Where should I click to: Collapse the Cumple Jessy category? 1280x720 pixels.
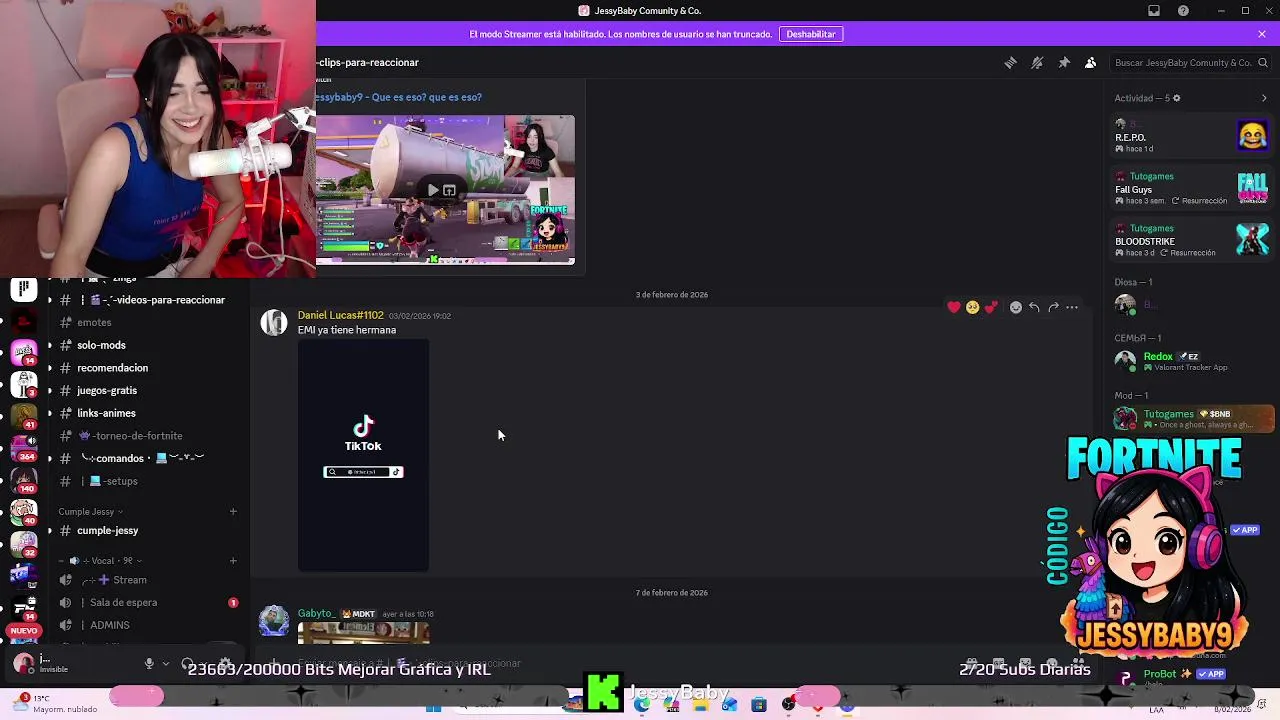click(x=90, y=512)
